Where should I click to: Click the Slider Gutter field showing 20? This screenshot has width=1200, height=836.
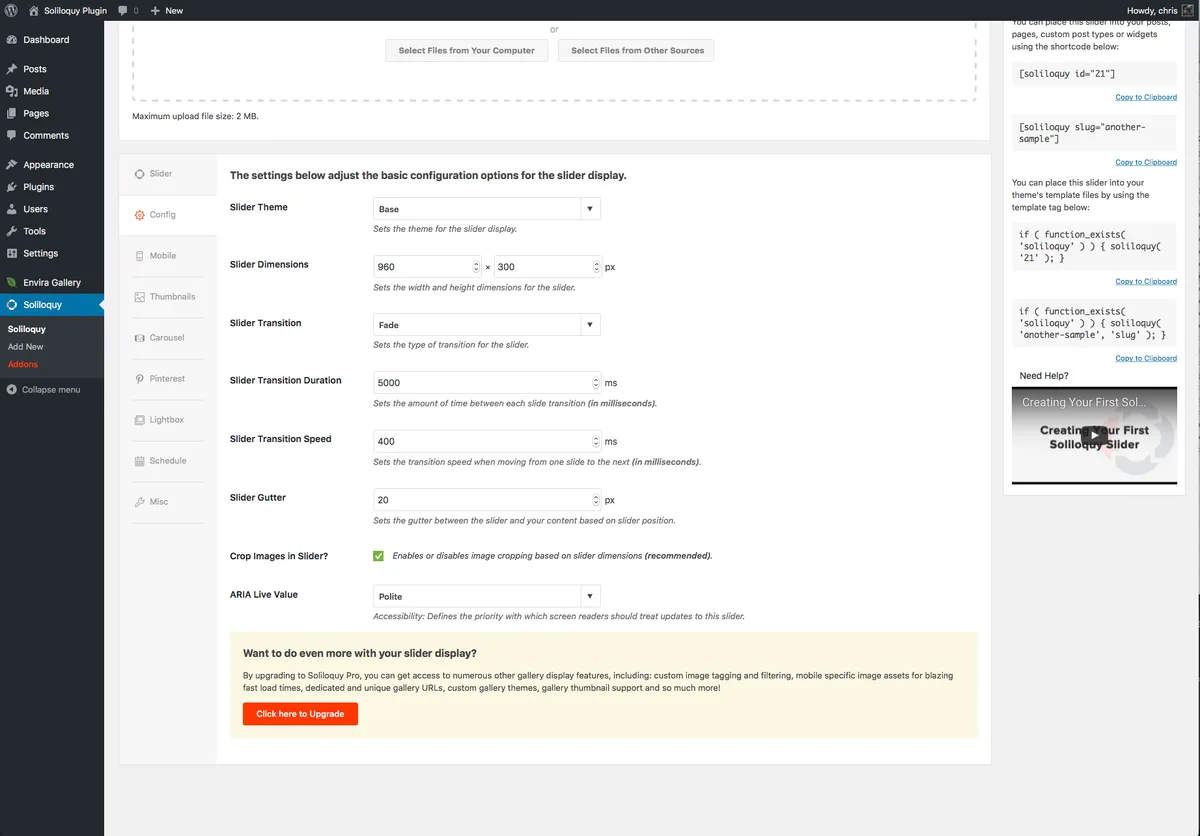coord(488,499)
